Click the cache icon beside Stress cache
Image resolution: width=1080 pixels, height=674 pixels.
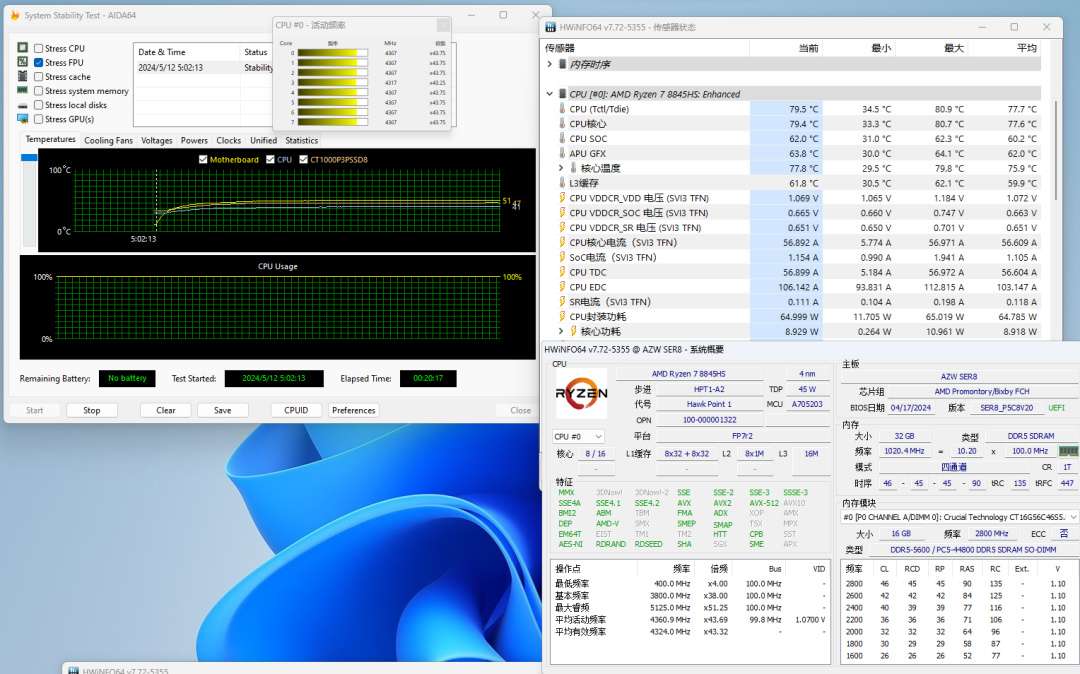point(23,76)
